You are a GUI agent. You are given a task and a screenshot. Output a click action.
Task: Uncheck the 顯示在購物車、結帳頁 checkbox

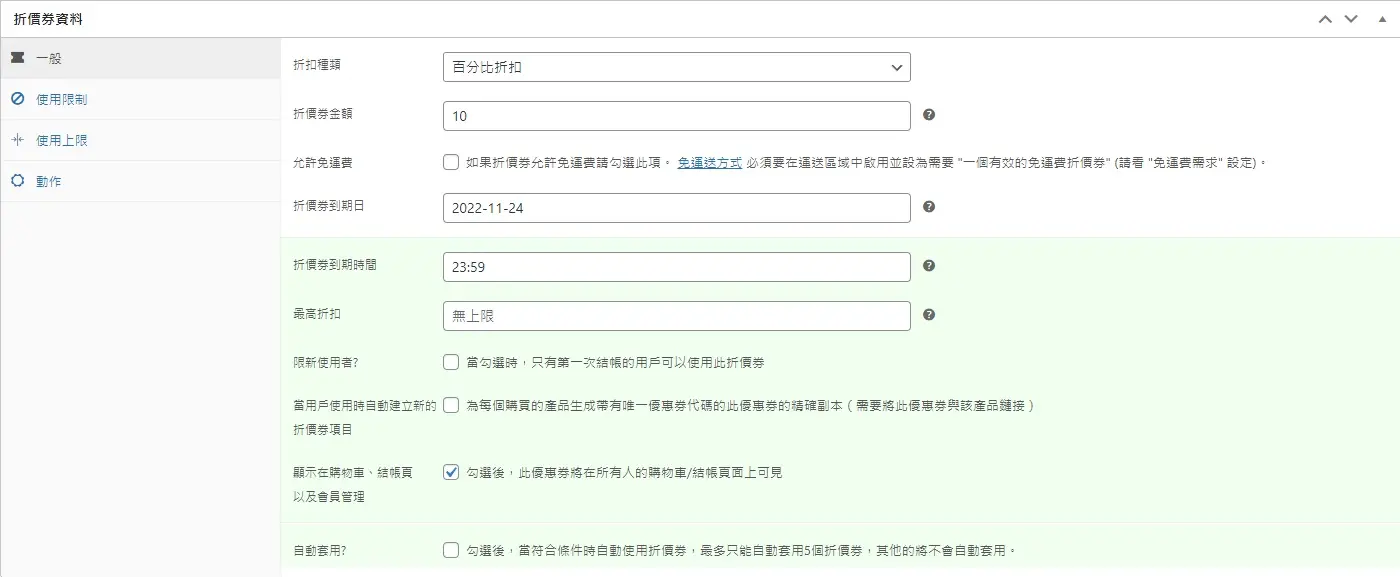451,472
